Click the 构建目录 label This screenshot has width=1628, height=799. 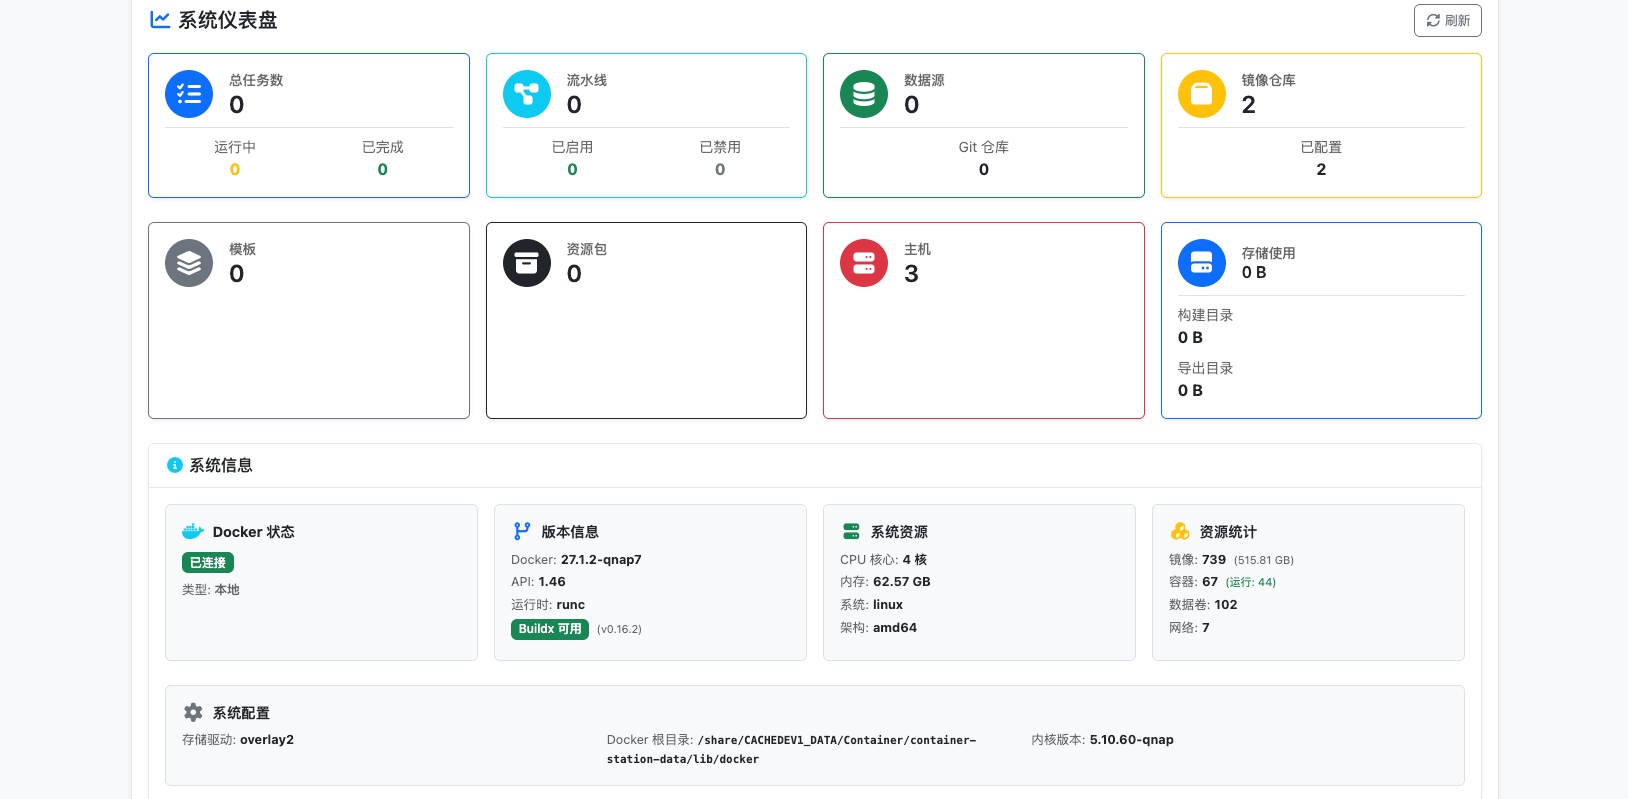(1205, 315)
